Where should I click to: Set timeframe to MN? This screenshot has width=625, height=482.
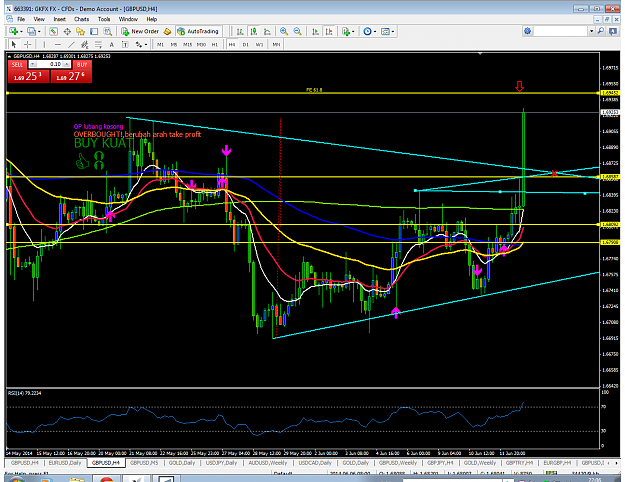(x=276, y=44)
